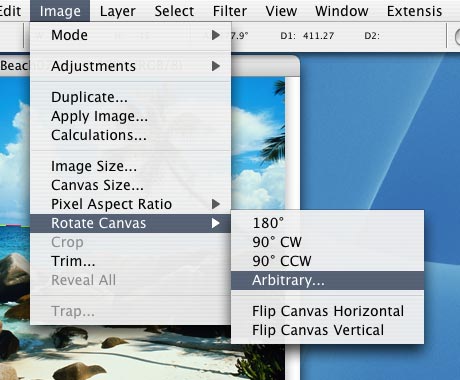Open the Window menu
460x380 pixels.
point(342,11)
